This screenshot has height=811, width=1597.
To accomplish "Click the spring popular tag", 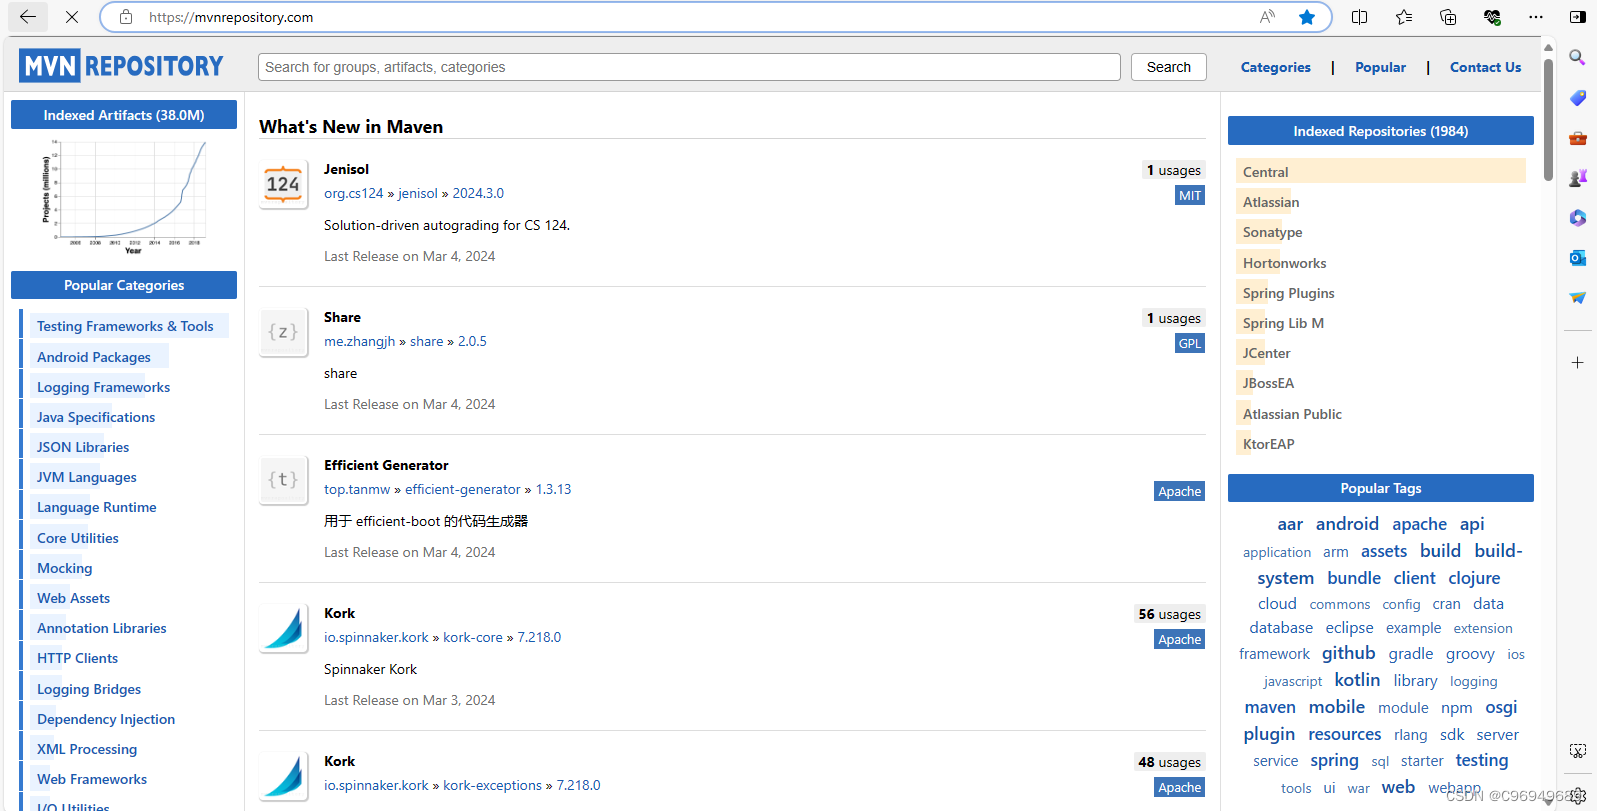I will [x=1334, y=761].
